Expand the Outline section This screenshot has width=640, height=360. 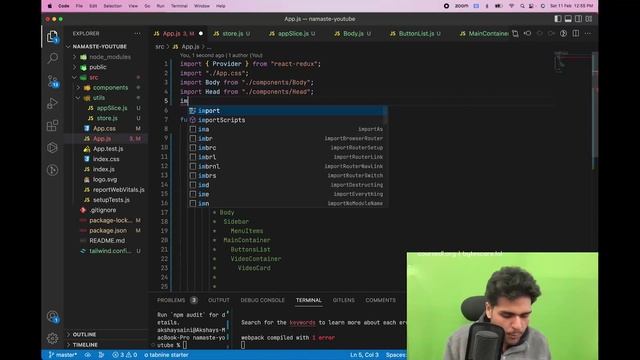(x=106, y=334)
